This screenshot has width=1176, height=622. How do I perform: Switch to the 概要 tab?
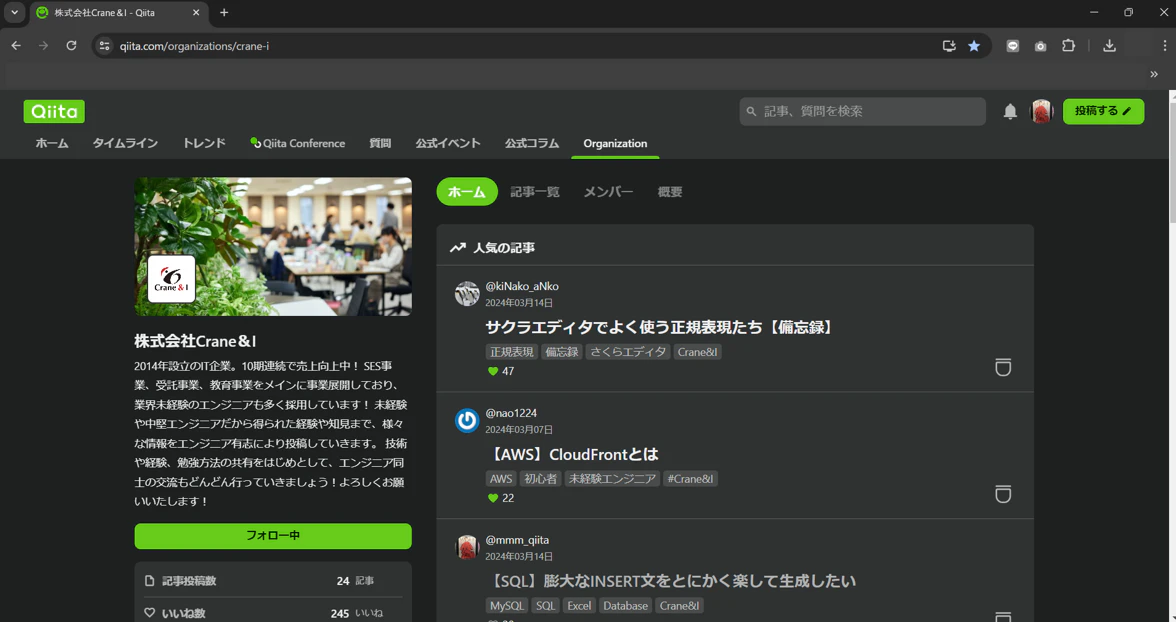(670, 191)
